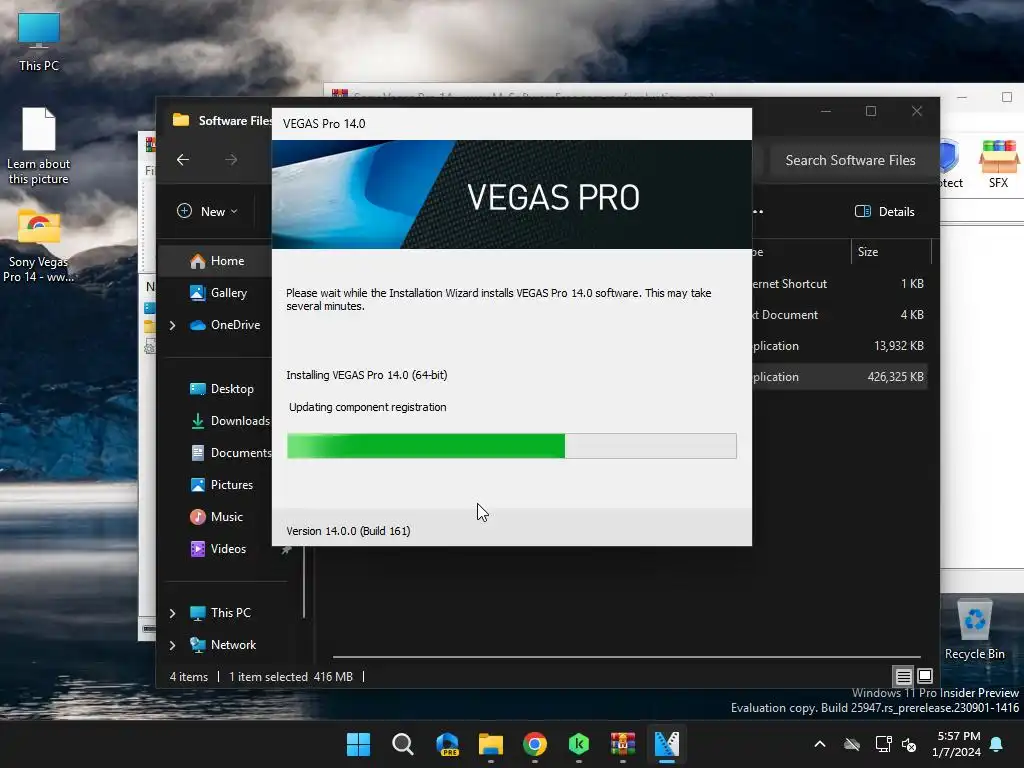The height and width of the screenshot is (768, 1024).
Task: Open Google Chrome from taskbar
Action: tap(535, 744)
